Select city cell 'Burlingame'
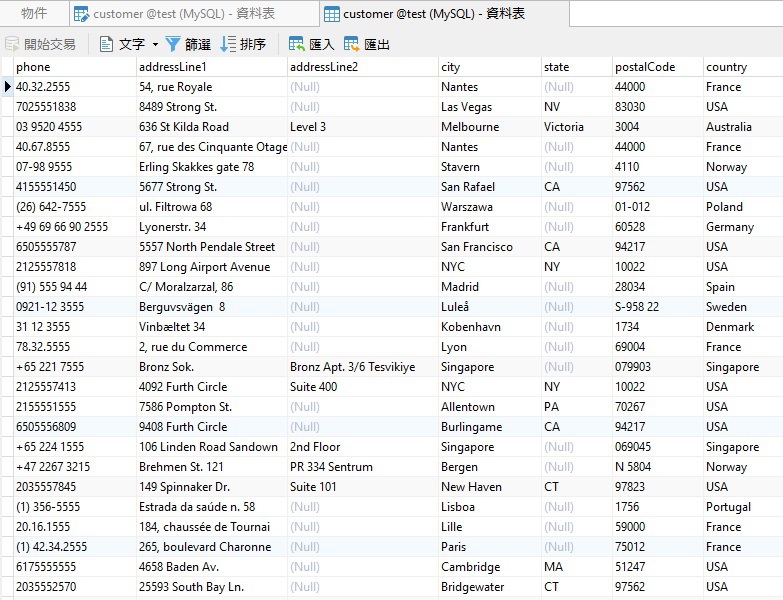 pos(490,427)
